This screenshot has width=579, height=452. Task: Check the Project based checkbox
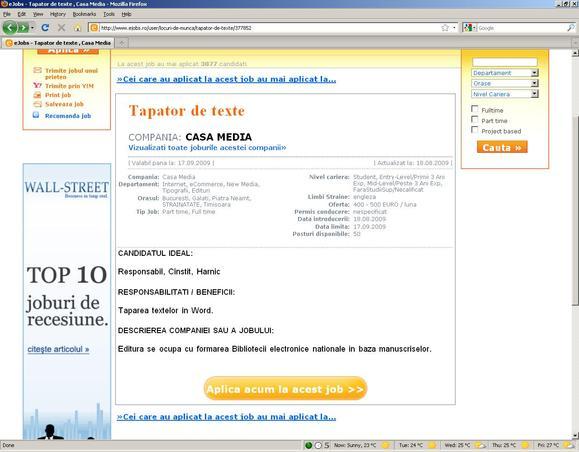coord(475,130)
